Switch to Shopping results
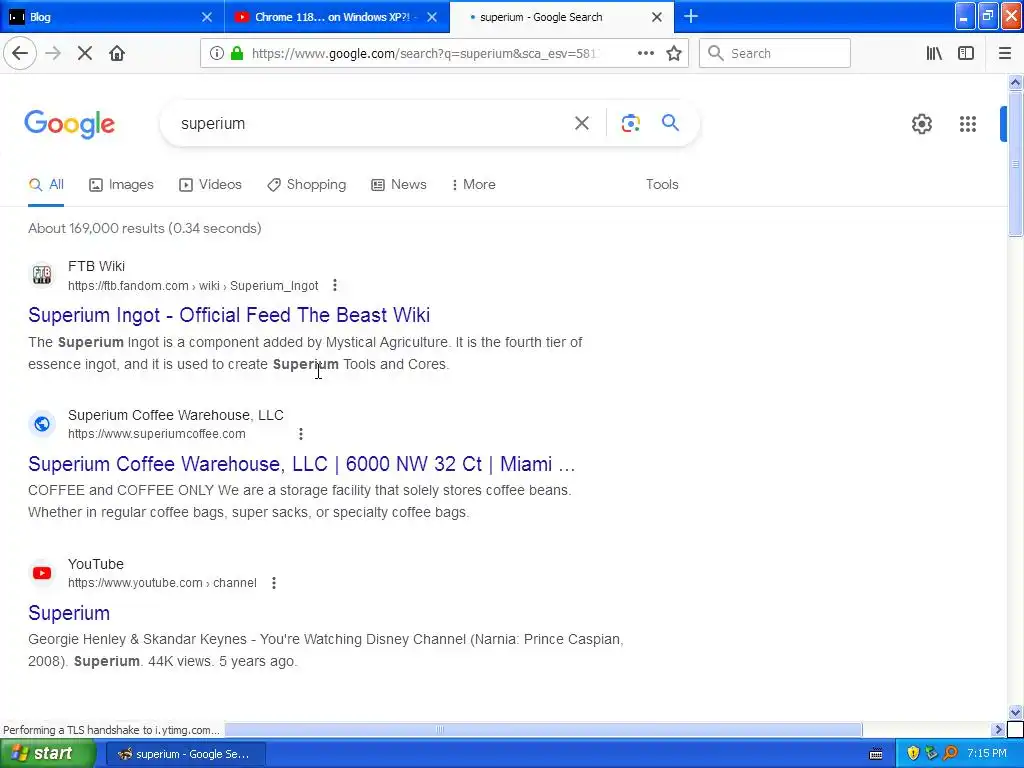Screen dimensions: 1024x768 [x=306, y=185]
